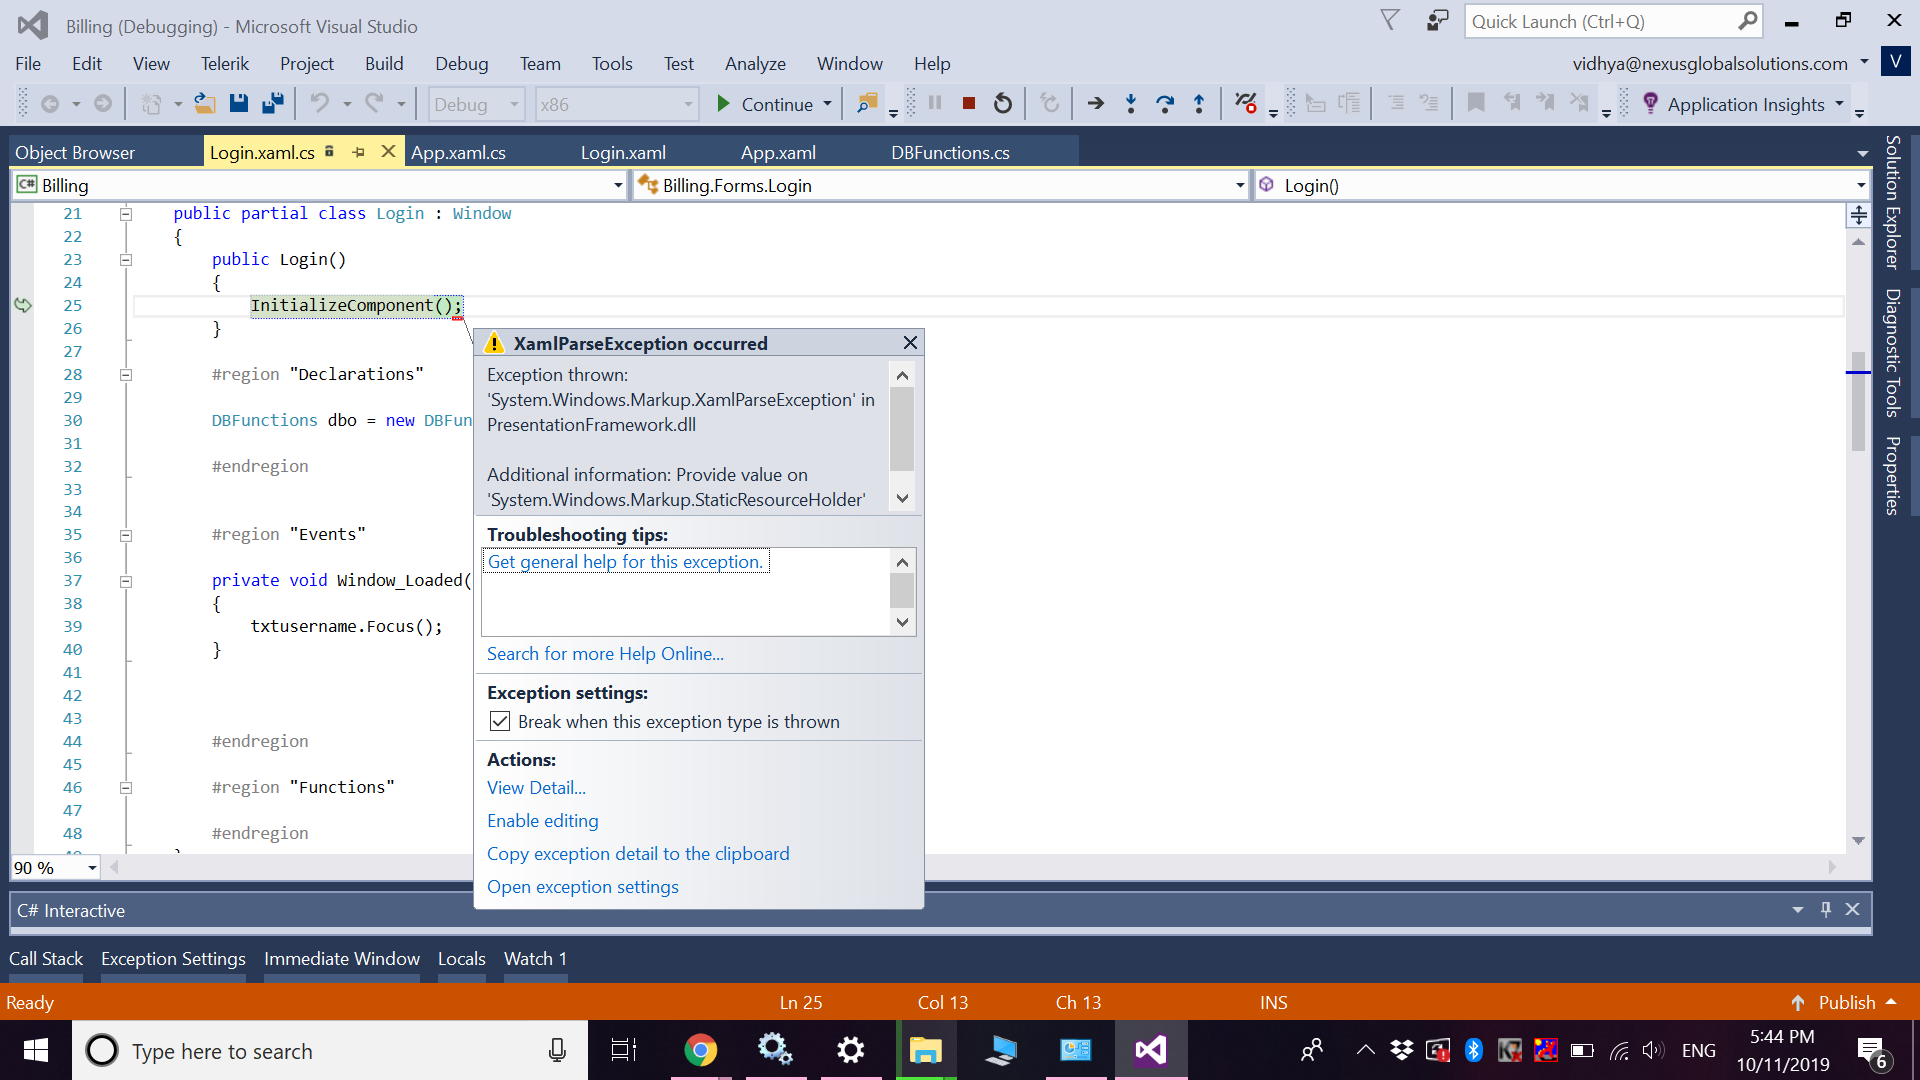Screen dimensions: 1920x1080
Task: Click the Stop Debugging red square
Action: [x=968, y=104]
